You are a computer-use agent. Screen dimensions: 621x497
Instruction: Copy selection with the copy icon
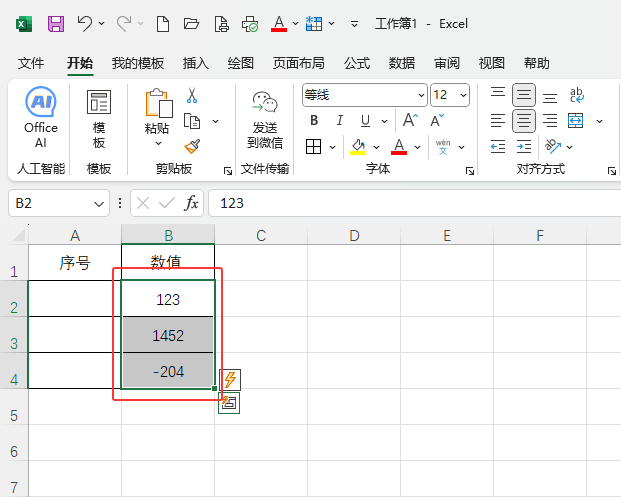(192, 121)
